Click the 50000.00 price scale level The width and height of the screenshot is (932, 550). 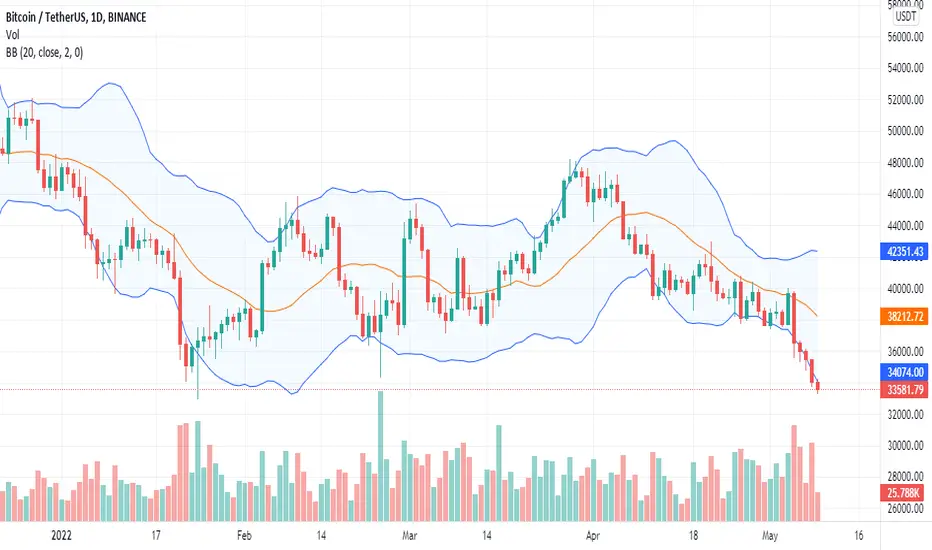click(x=905, y=131)
